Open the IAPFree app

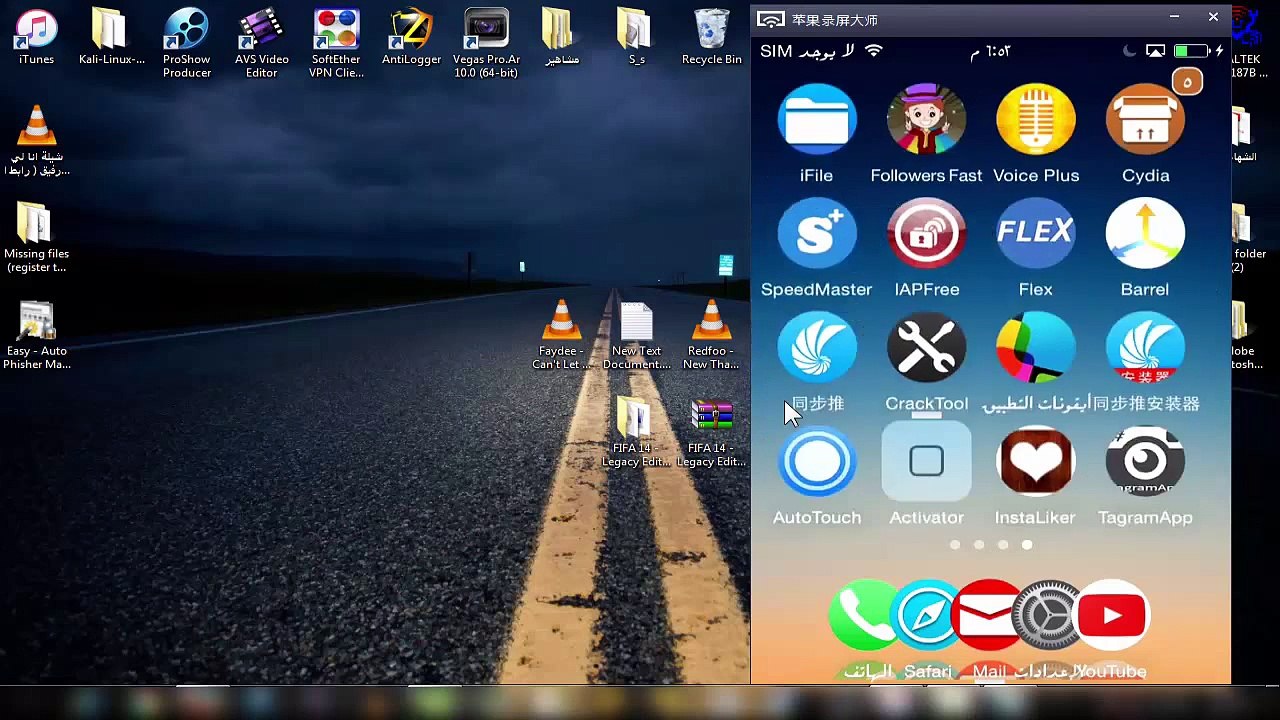tap(926, 235)
